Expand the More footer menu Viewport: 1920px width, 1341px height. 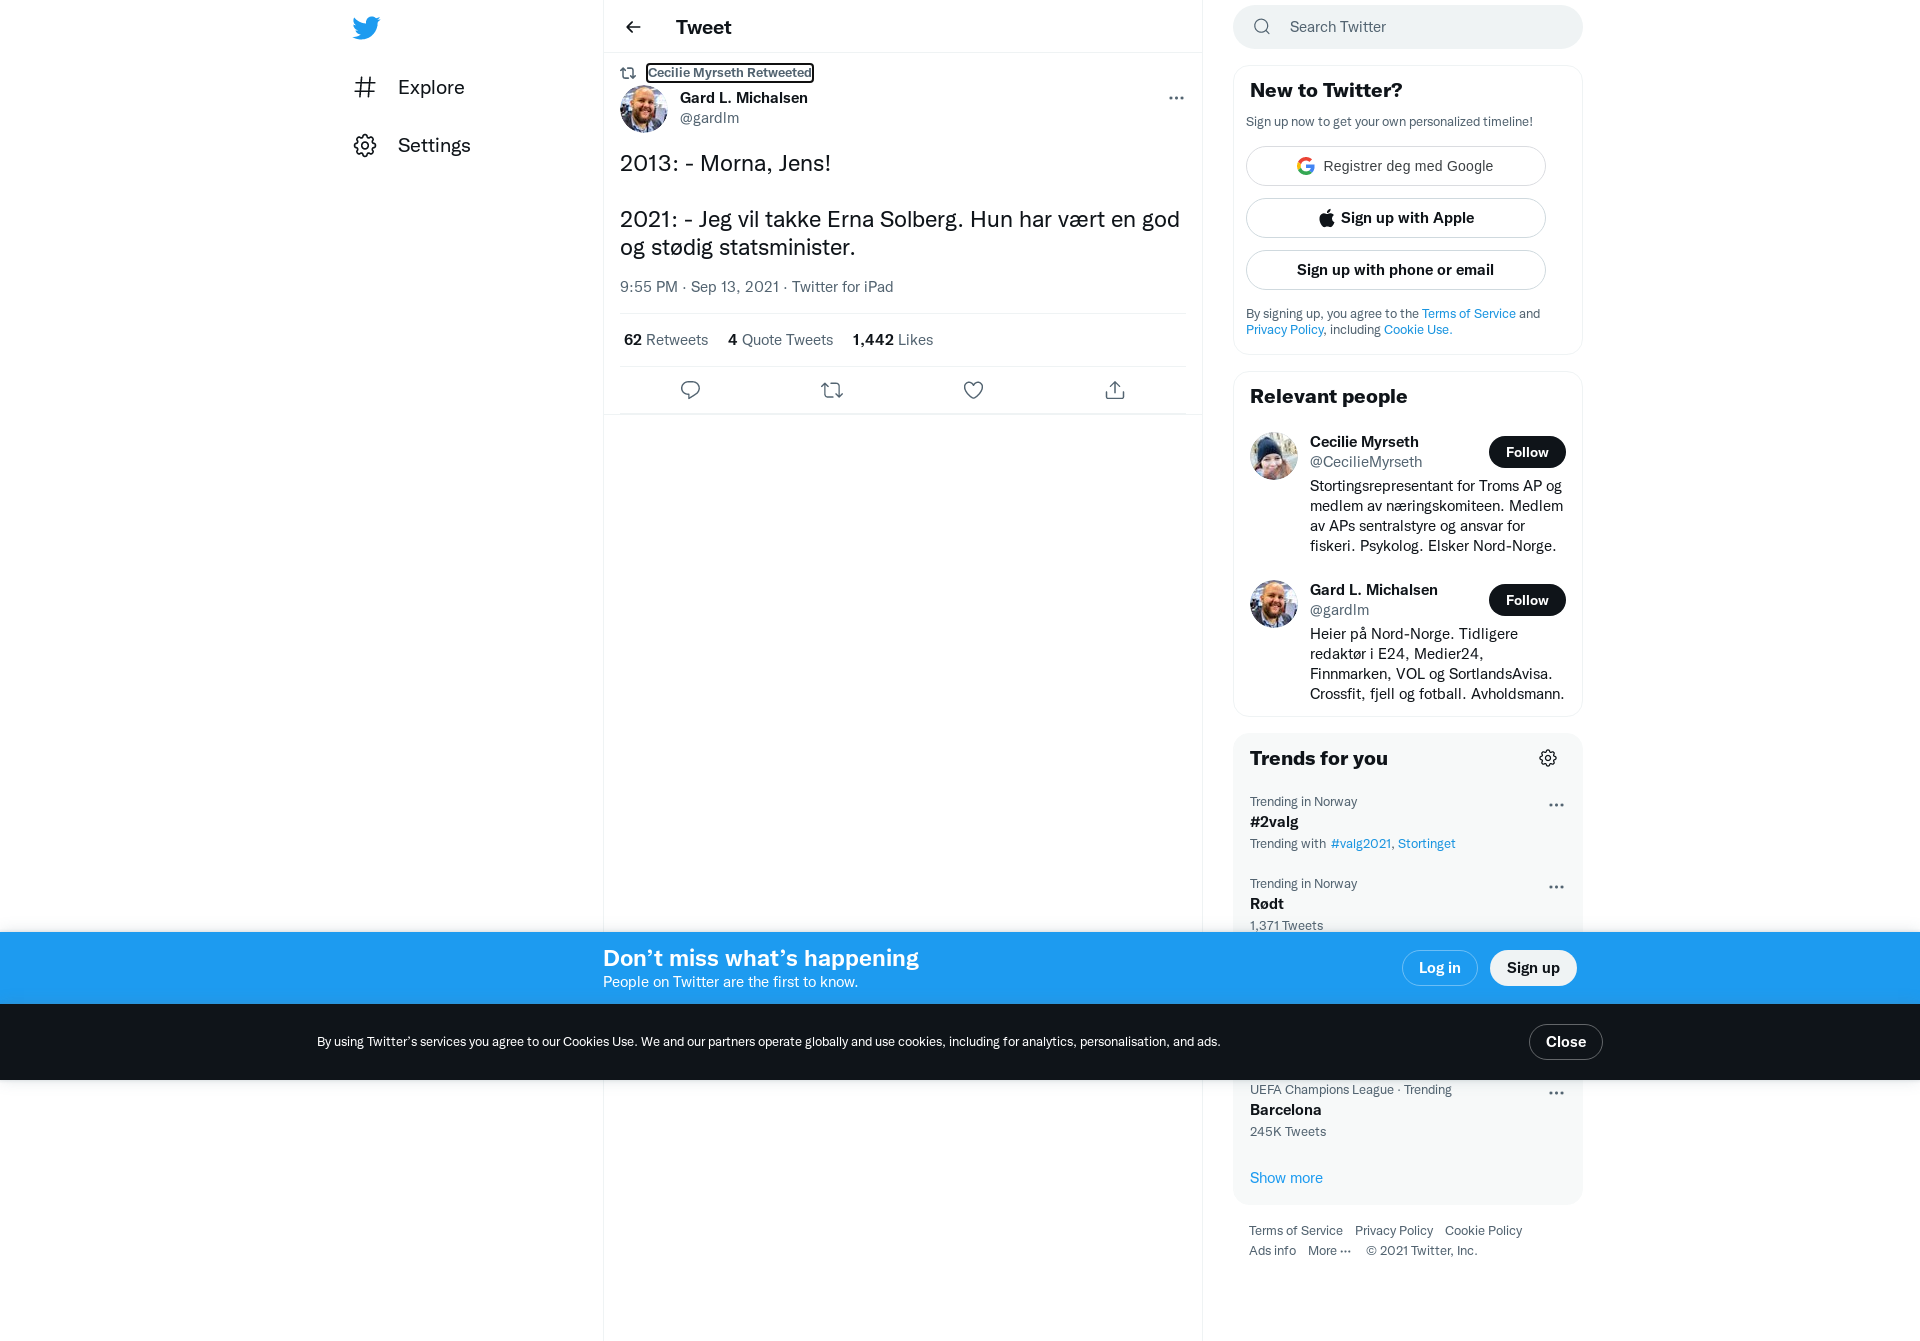tap(1329, 1251)
